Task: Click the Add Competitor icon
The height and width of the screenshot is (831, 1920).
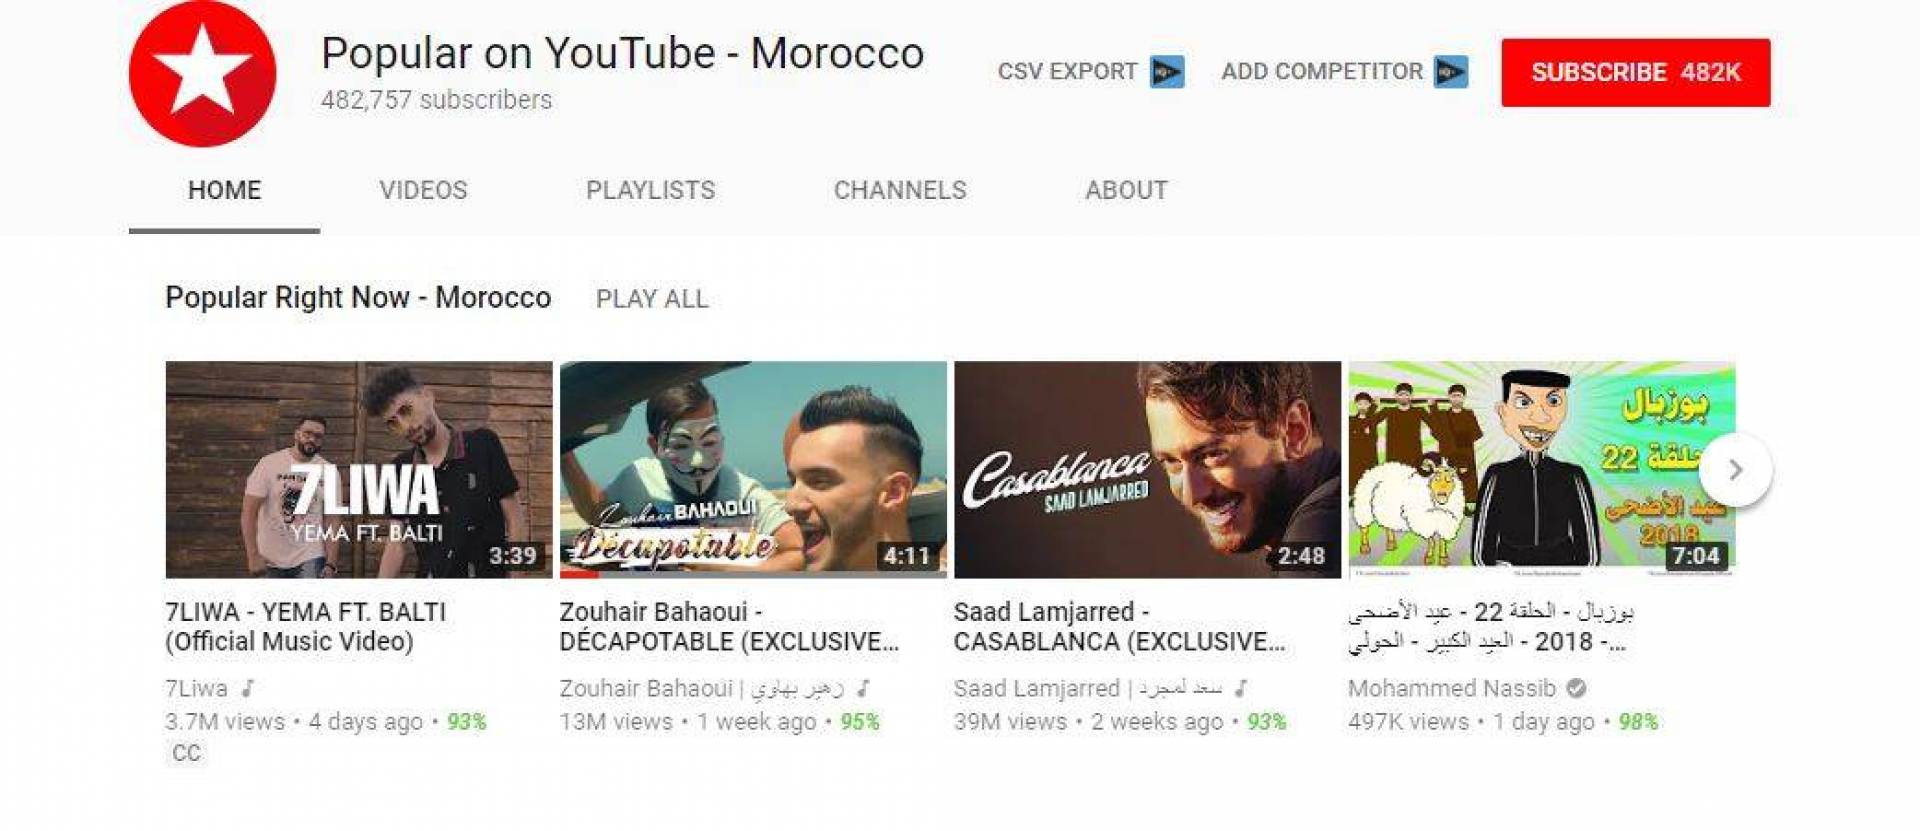Action: coord(1451,72)
